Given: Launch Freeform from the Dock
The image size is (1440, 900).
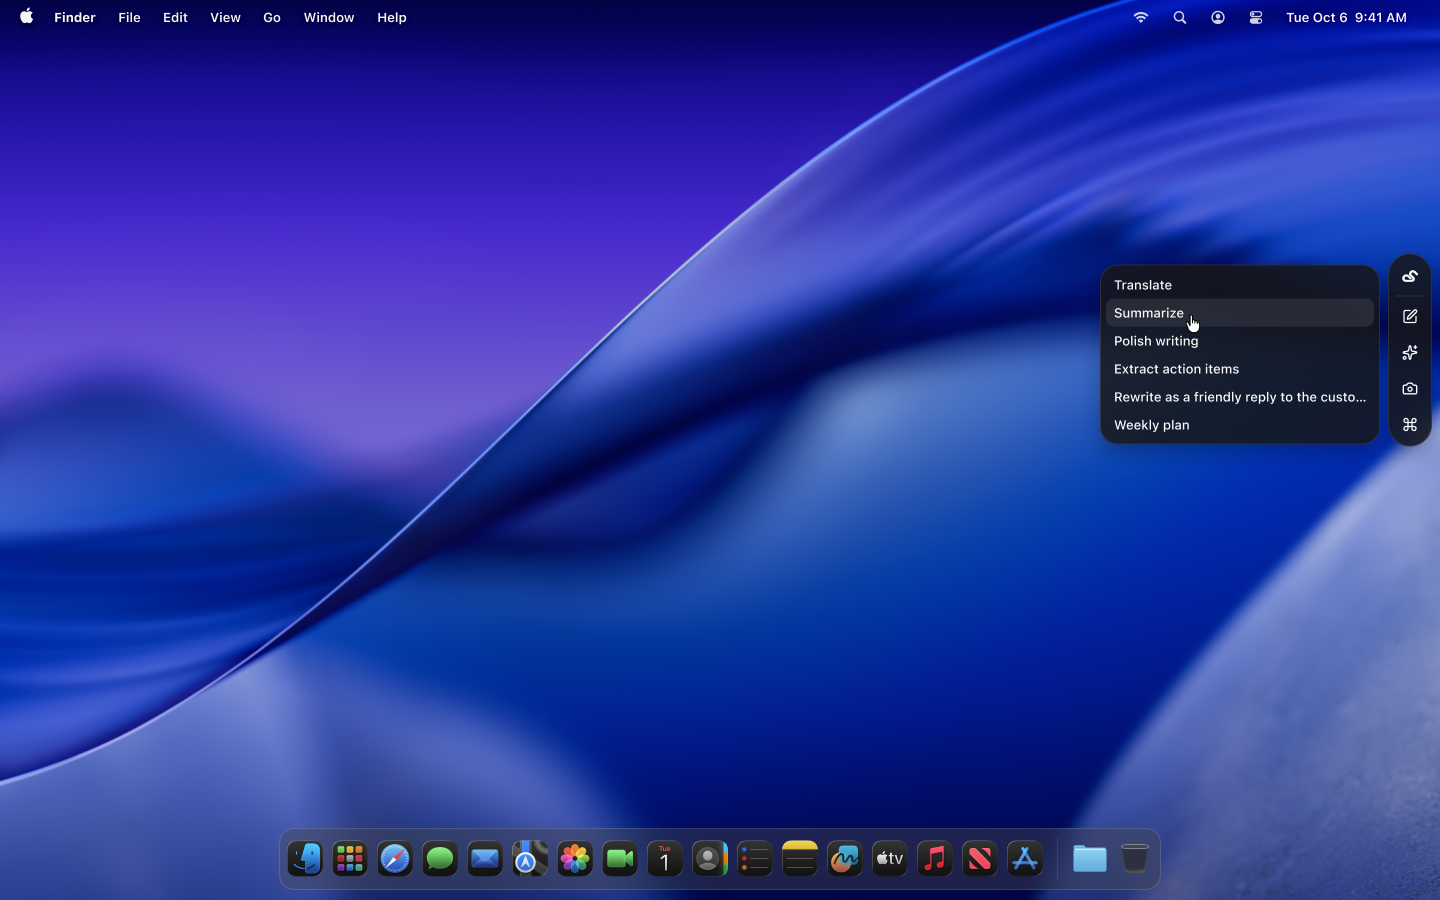Looking at the screenshot, I should point(845,859).
